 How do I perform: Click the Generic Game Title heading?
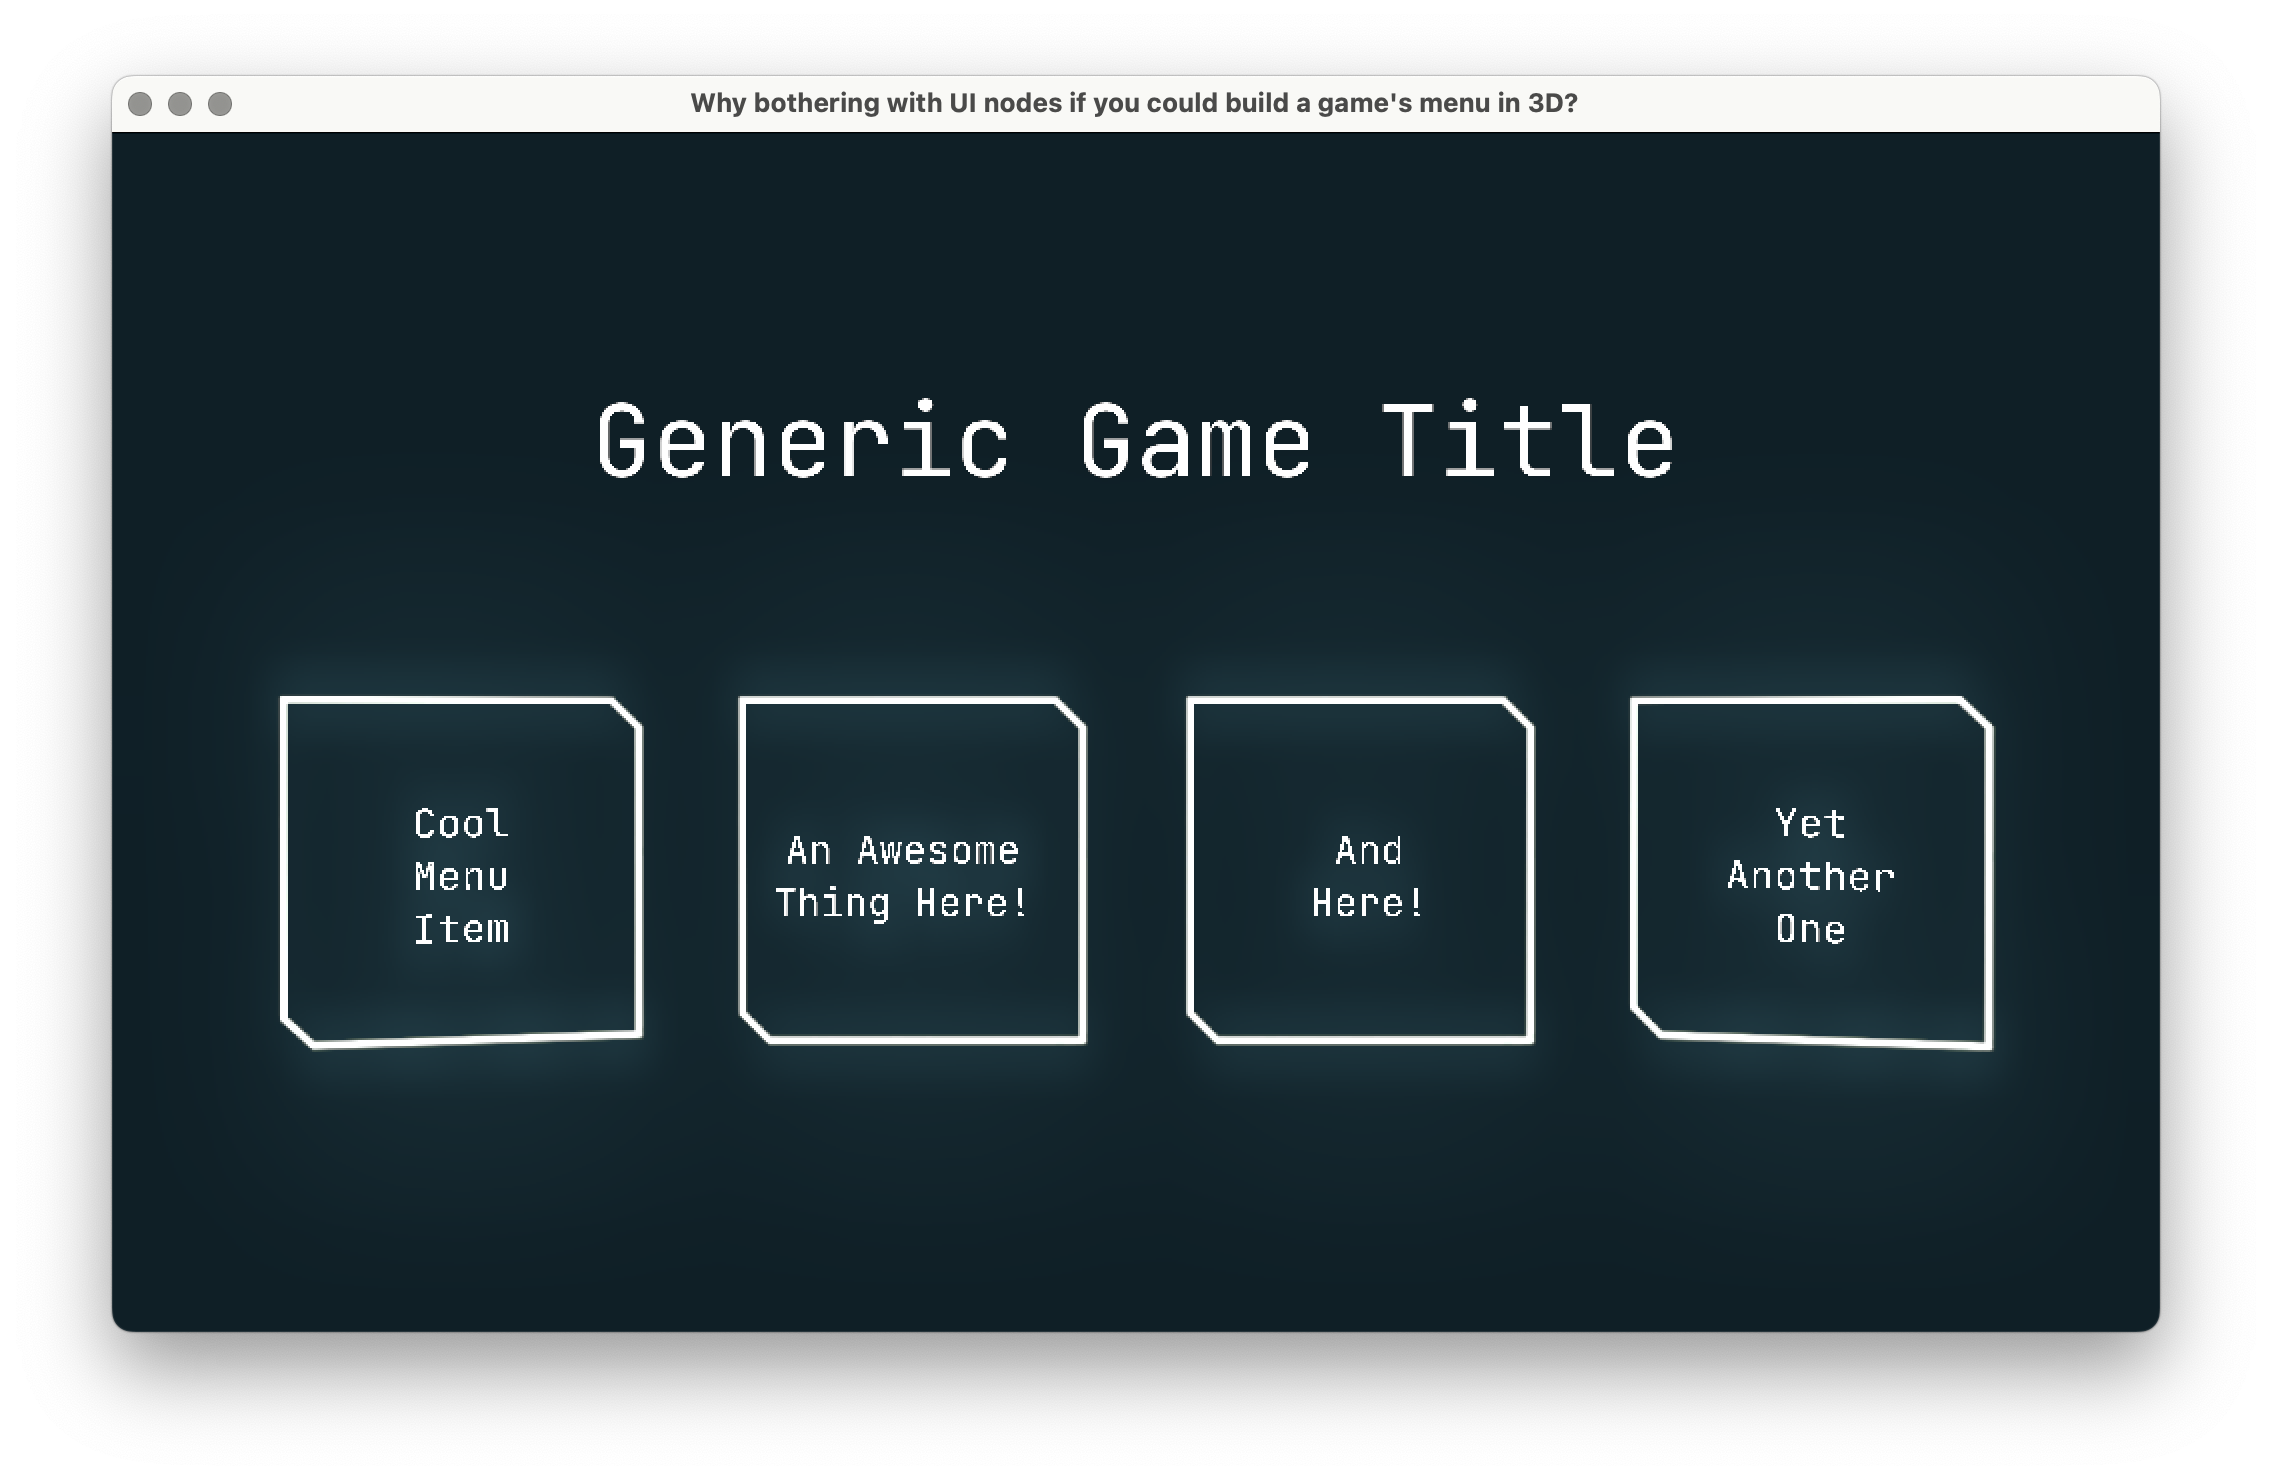(x=1136, y=440)
